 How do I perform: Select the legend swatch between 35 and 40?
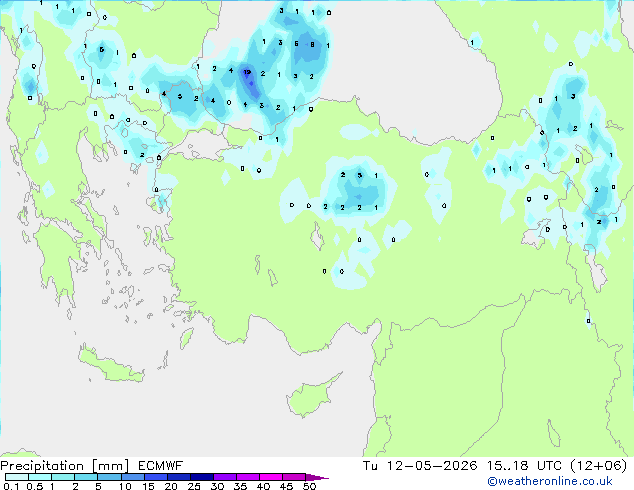pos(248,477)
